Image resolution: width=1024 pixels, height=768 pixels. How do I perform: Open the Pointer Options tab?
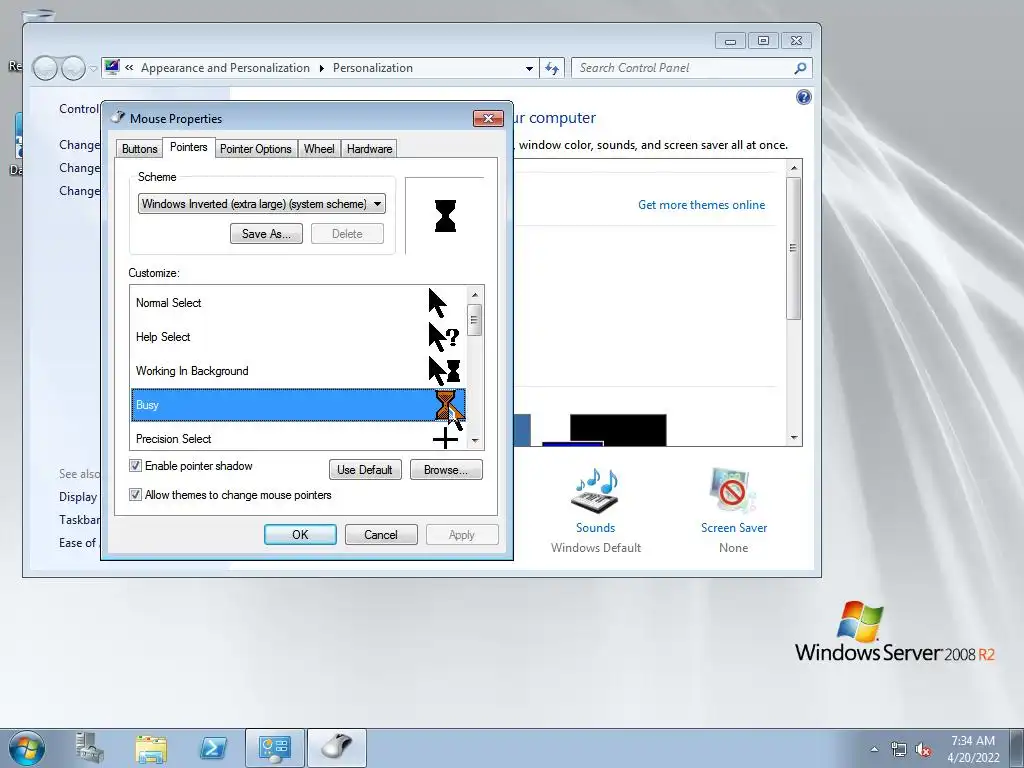click(255, 149)
